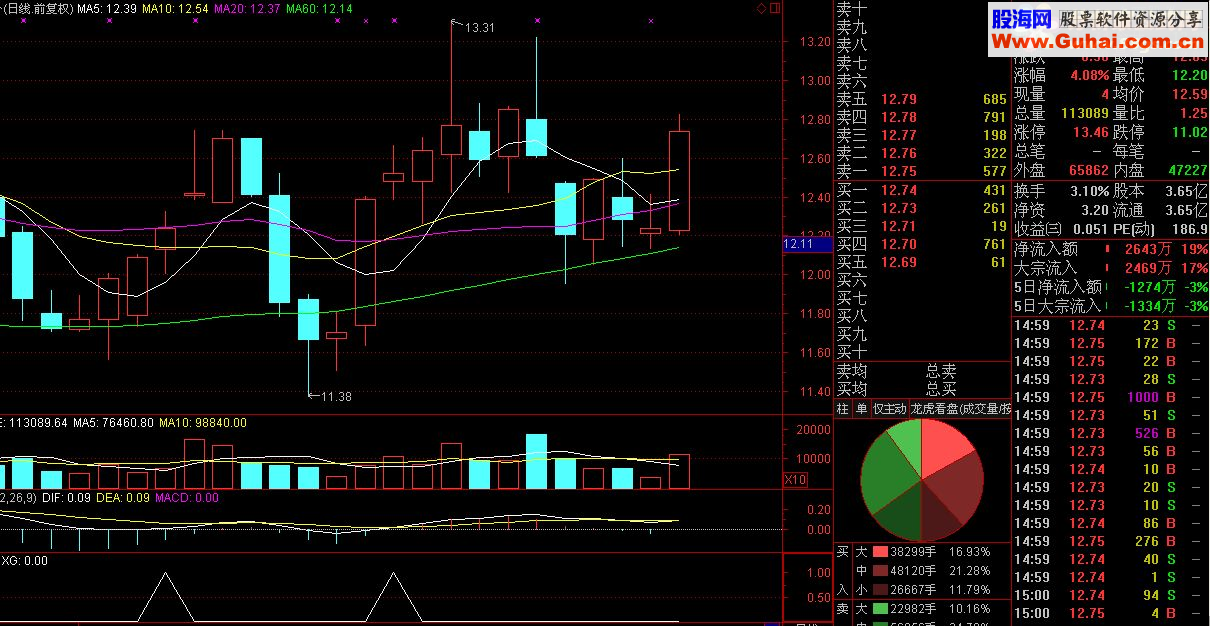Click the 卖二 price 12.76
The height and width of the screenshot is (626, 1210).
[x=899, y=153]
